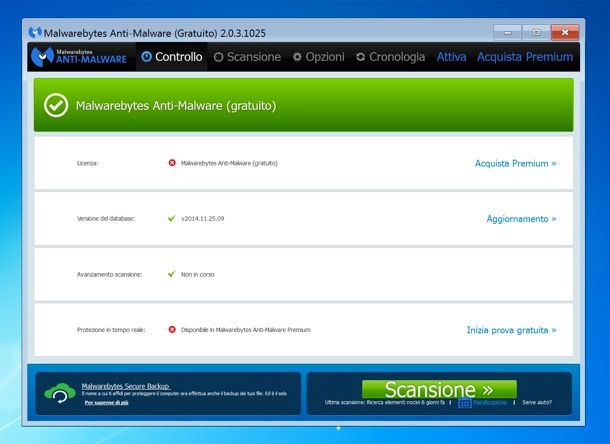Click the green check icon next to 'Non in corso'
The width and height of the screenshot is (610, 444).
[x=172, y=274]
